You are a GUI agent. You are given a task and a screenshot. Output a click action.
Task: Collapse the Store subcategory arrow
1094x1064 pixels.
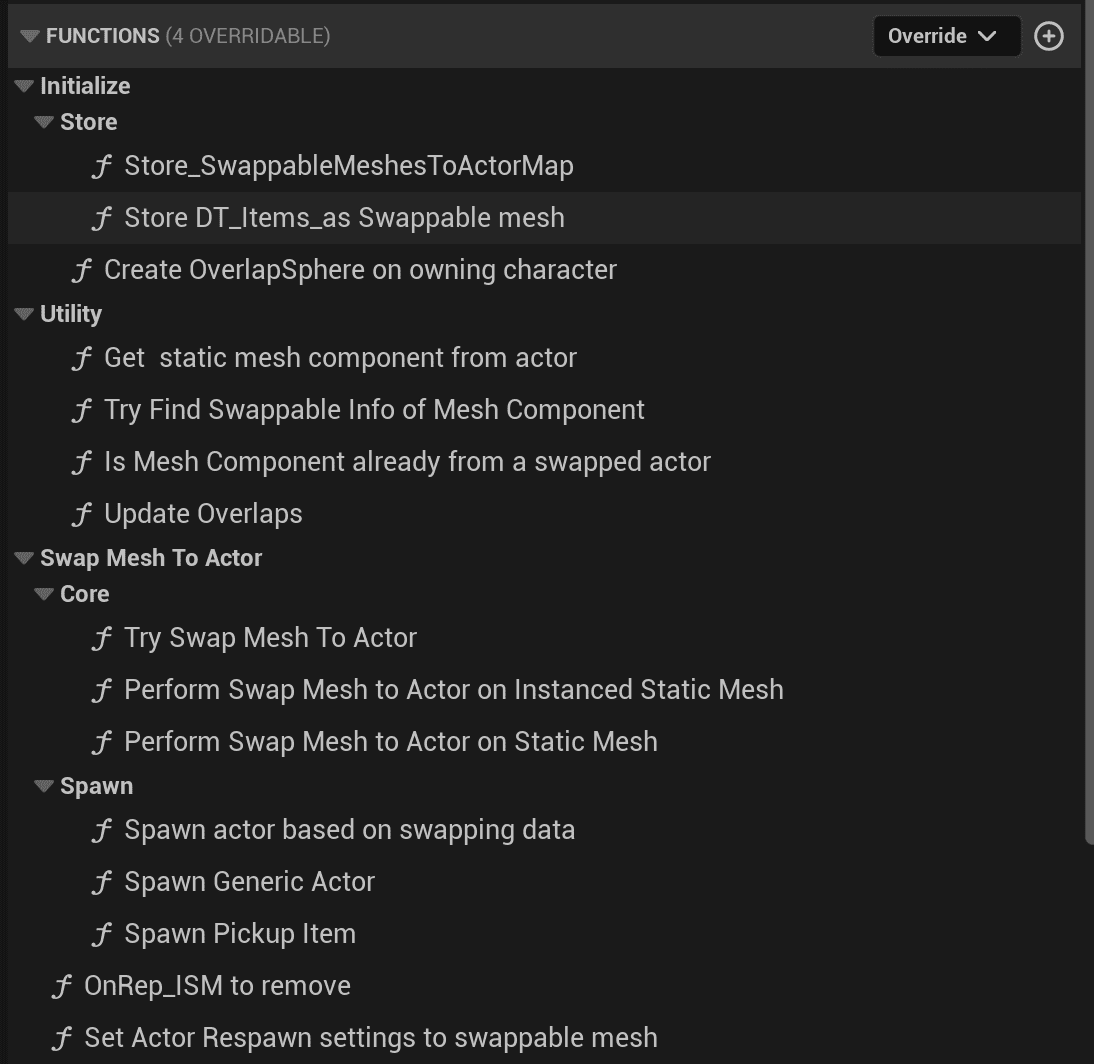tap(44, 122)
